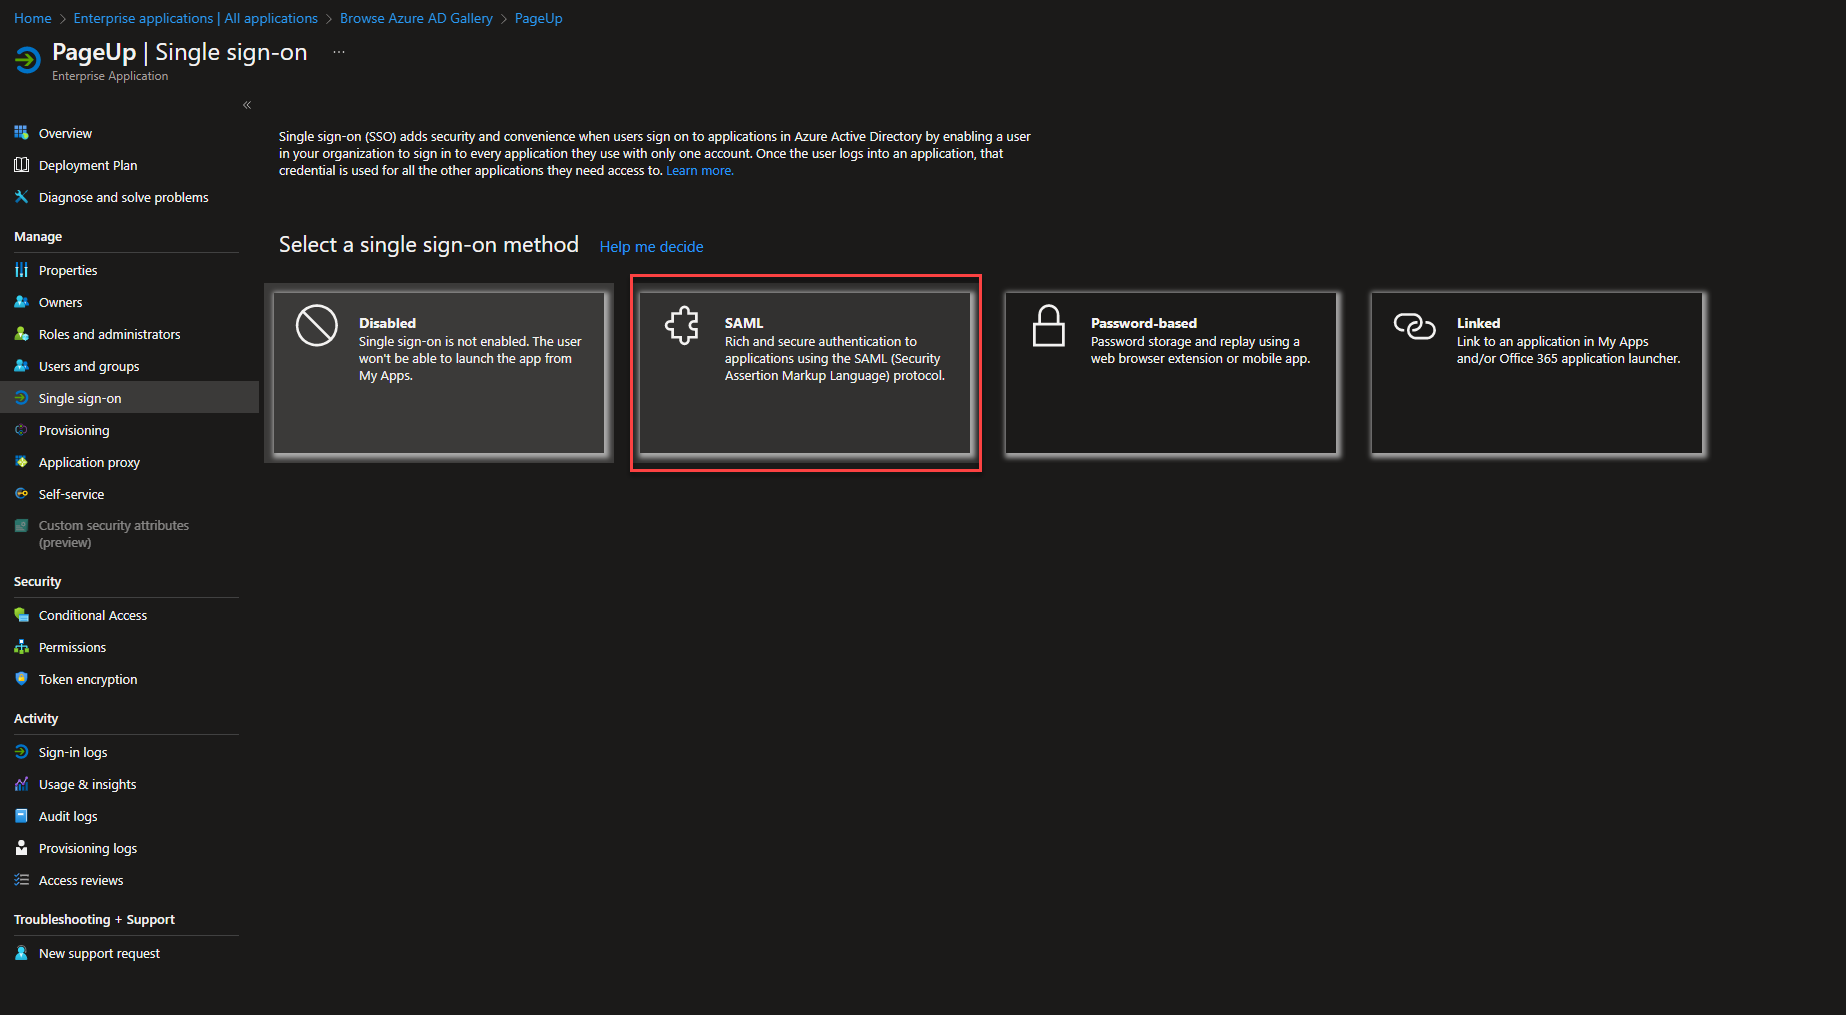Click the Linked chain icon

click(1414, 326)
